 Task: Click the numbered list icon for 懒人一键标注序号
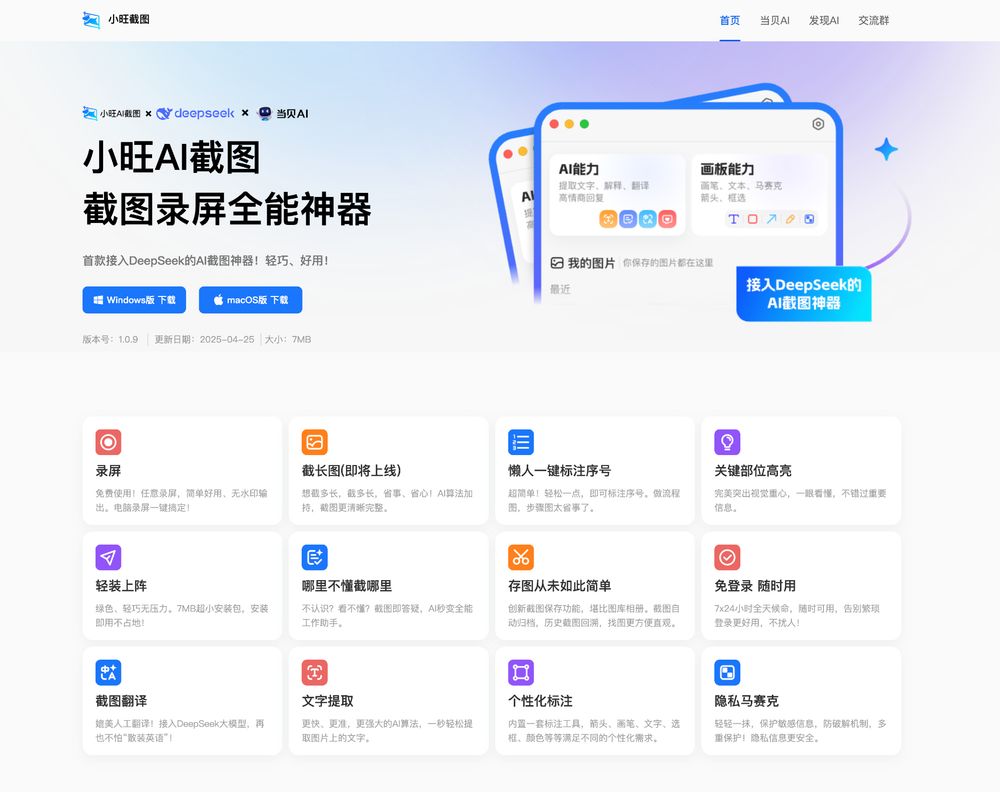pyautogui.click(x=521, y=442)
